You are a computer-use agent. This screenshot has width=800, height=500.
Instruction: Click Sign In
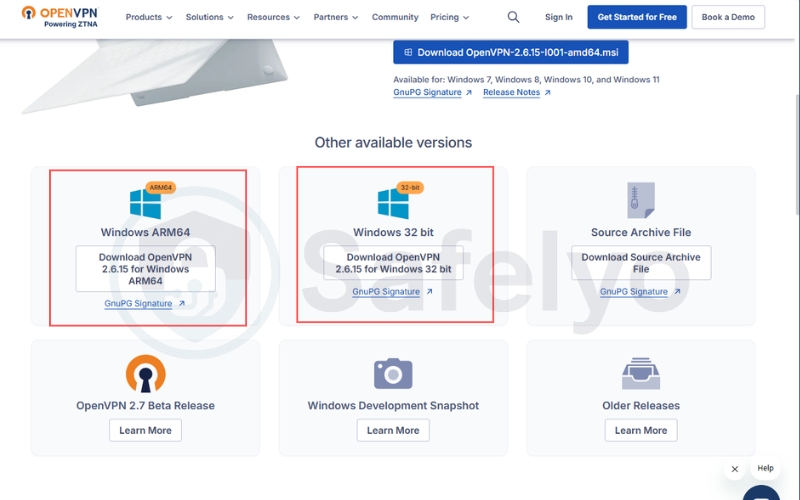pyautogui.click(x=559, y=17)
